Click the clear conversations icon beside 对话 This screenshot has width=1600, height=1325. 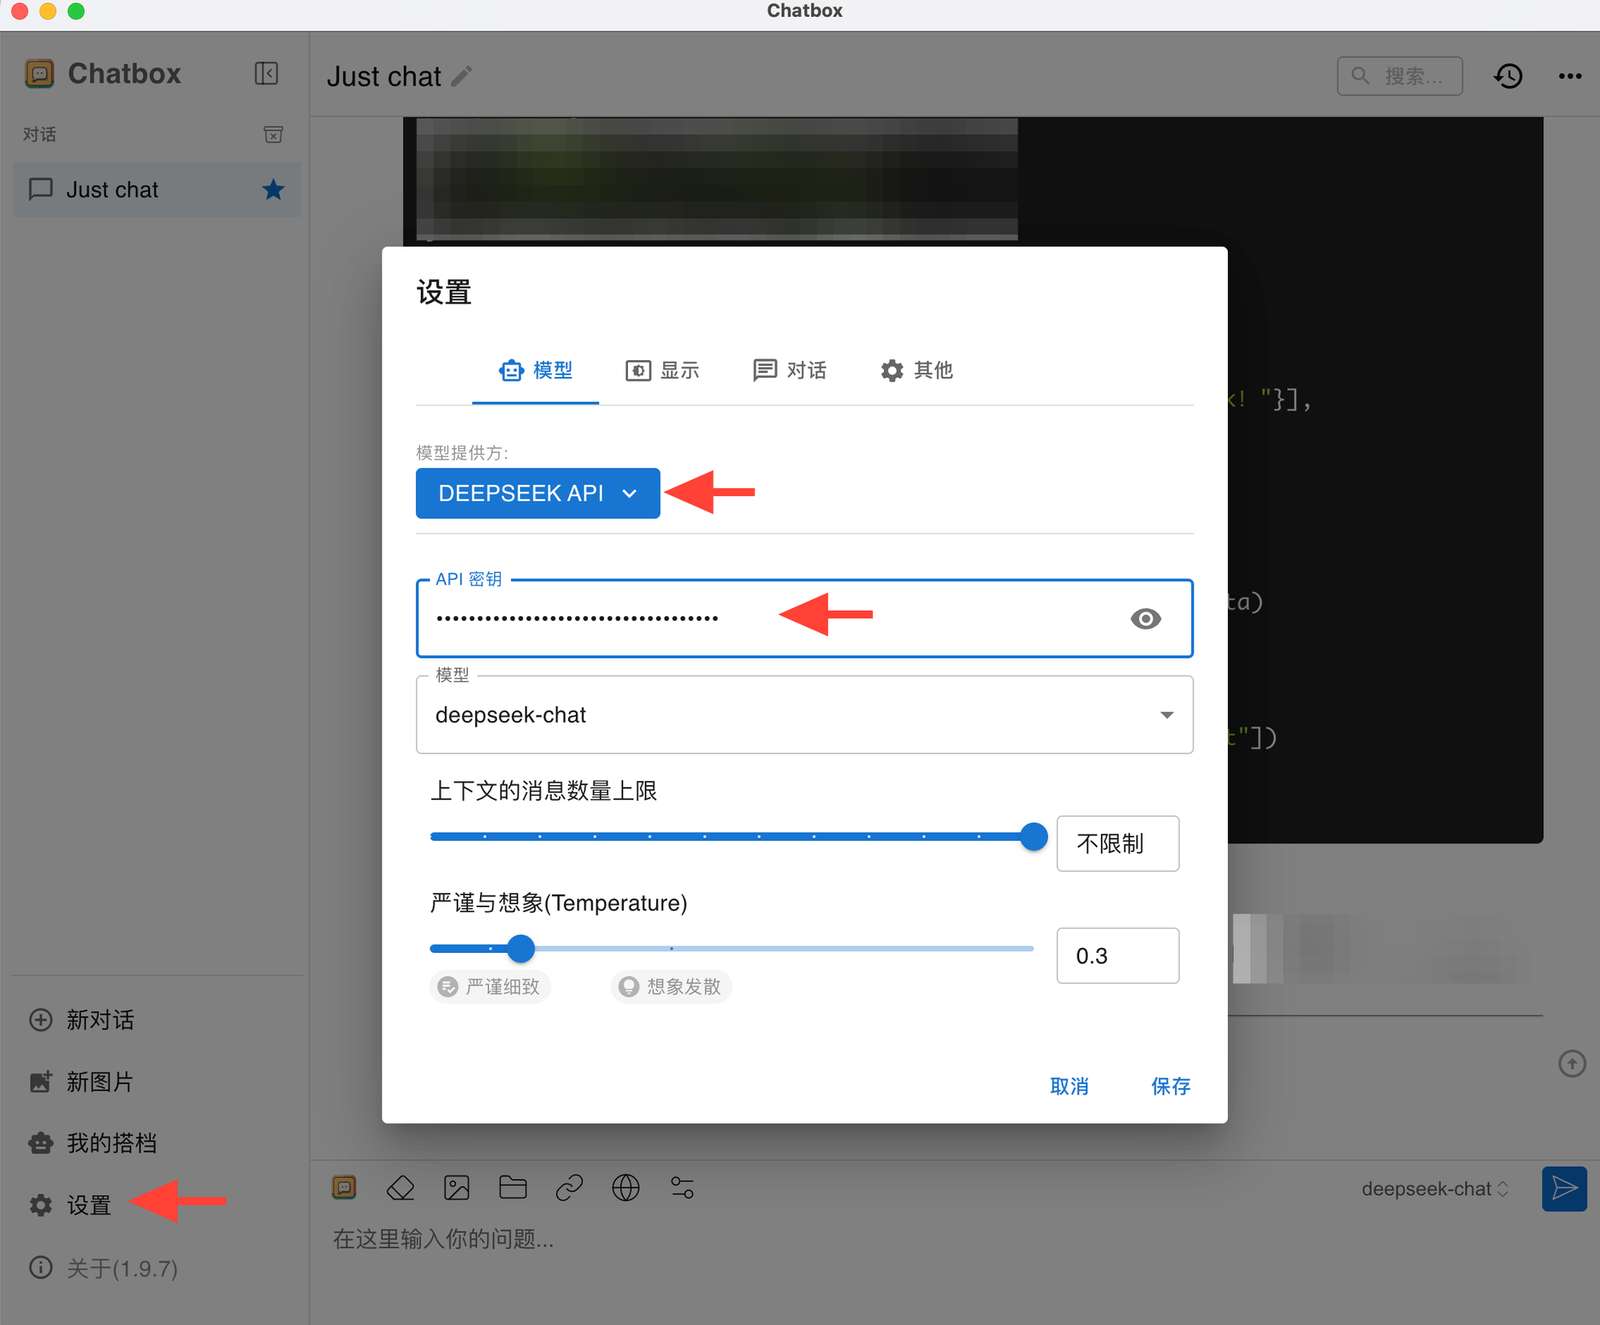pos(273,134)
